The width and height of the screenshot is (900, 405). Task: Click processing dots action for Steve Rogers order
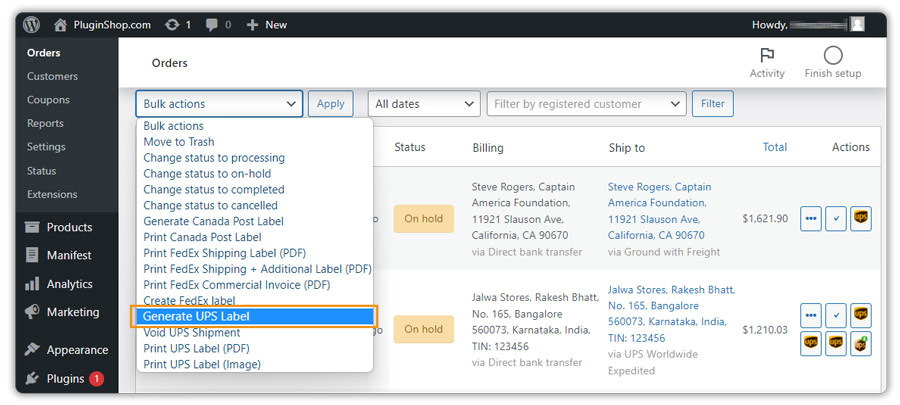pyautogui.click(x=810, y=219)
